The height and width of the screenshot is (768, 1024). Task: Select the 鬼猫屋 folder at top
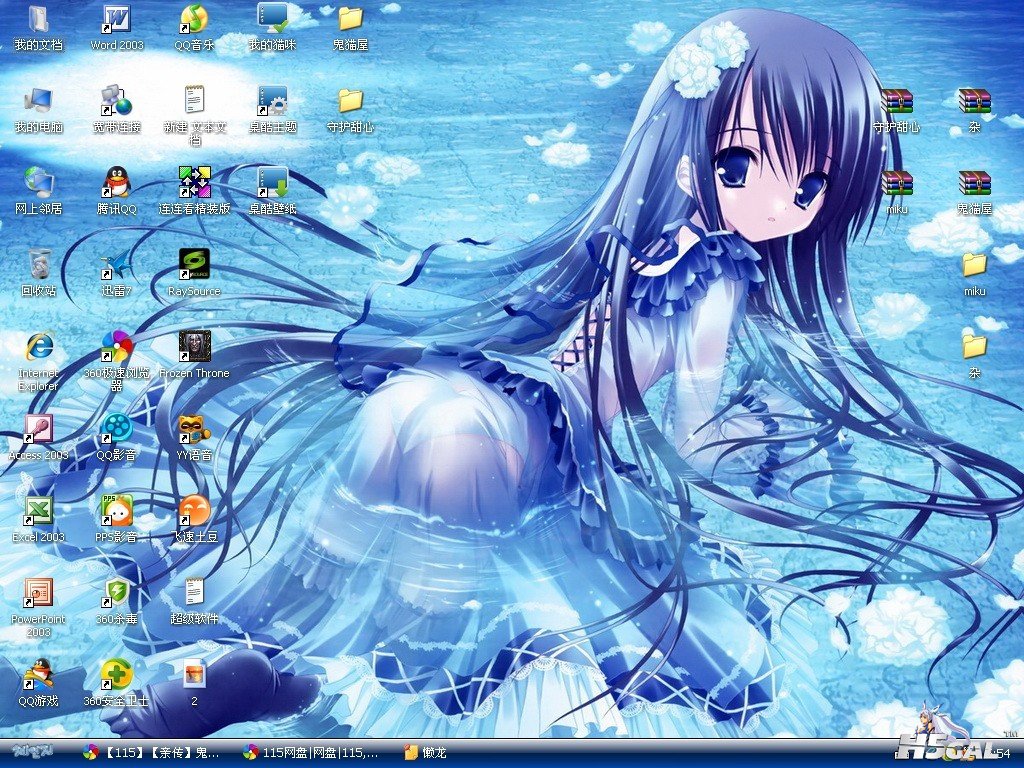(350, 19)
